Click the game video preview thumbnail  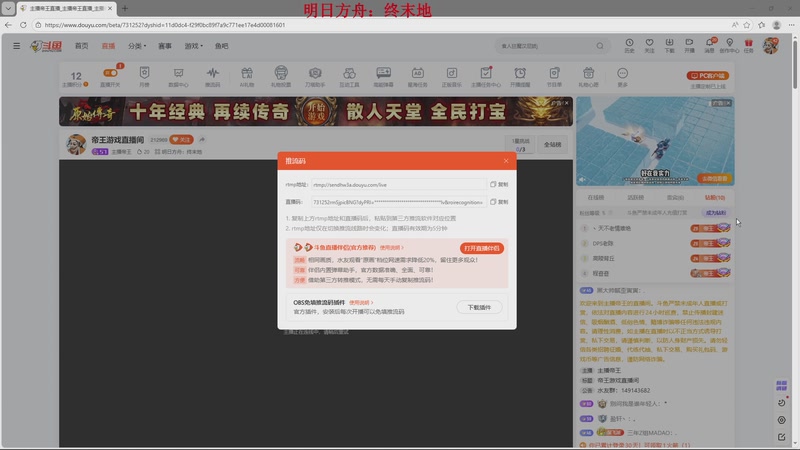tap(655, 141)
